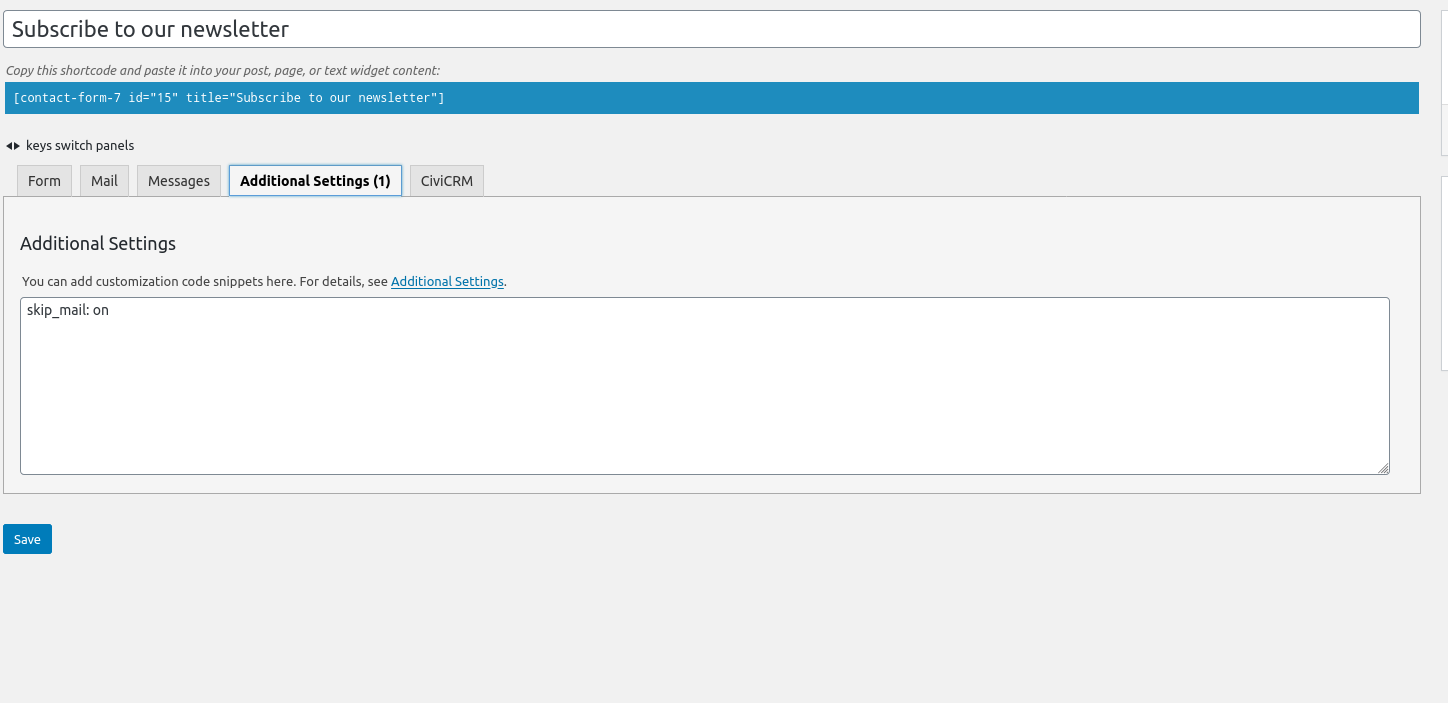Open the Form tab
The height and width of the screenshot is (703, 1448).
(x=44, y=181)
